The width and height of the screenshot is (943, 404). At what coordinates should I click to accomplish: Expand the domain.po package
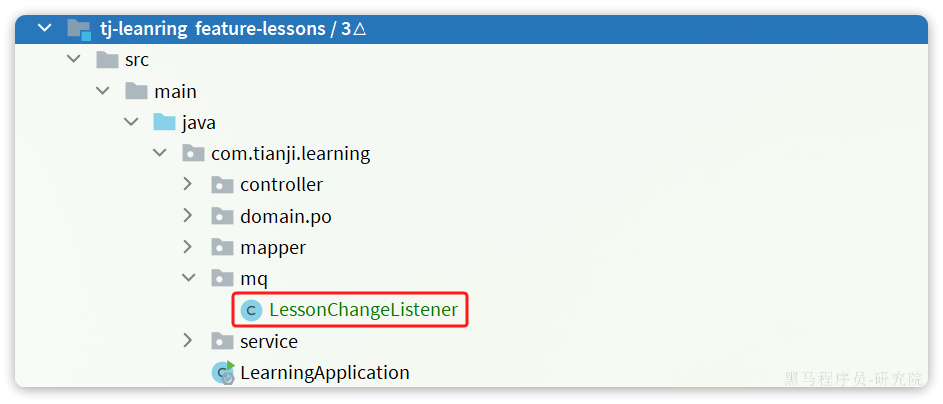[x=188, y=215]
